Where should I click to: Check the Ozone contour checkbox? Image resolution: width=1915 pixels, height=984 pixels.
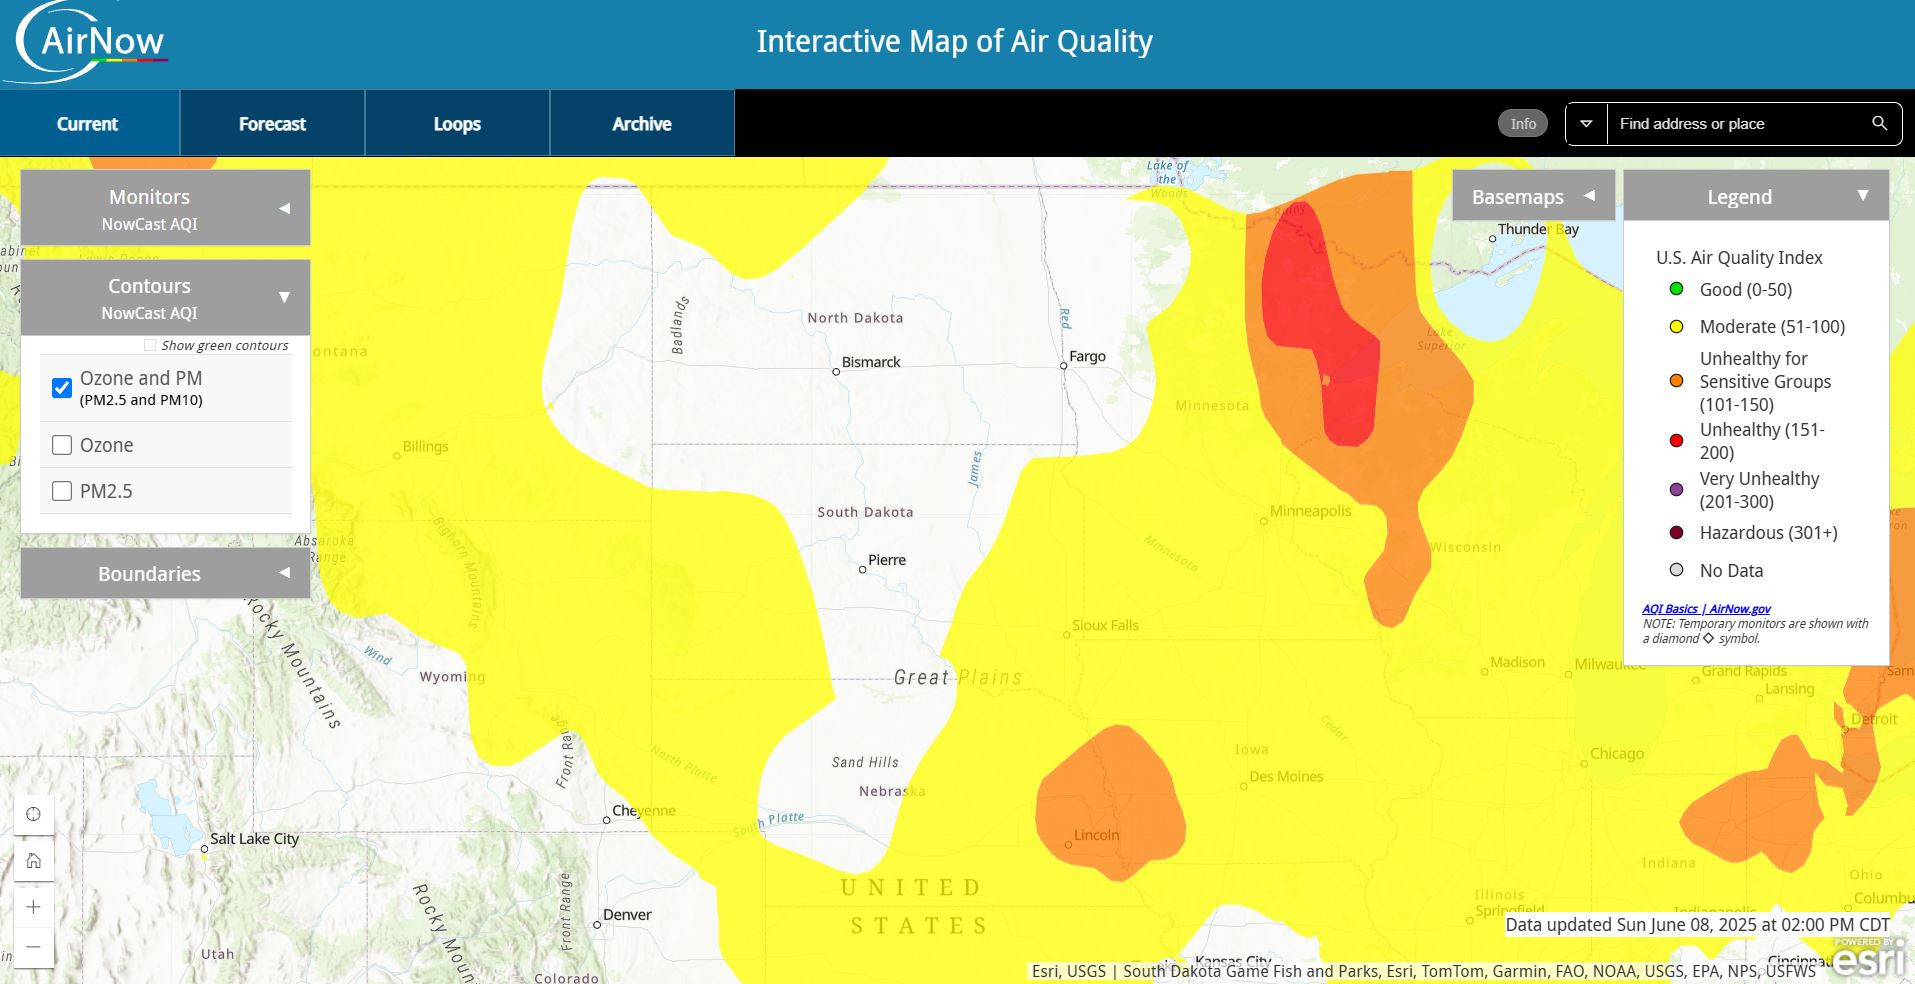coord(62,445)
